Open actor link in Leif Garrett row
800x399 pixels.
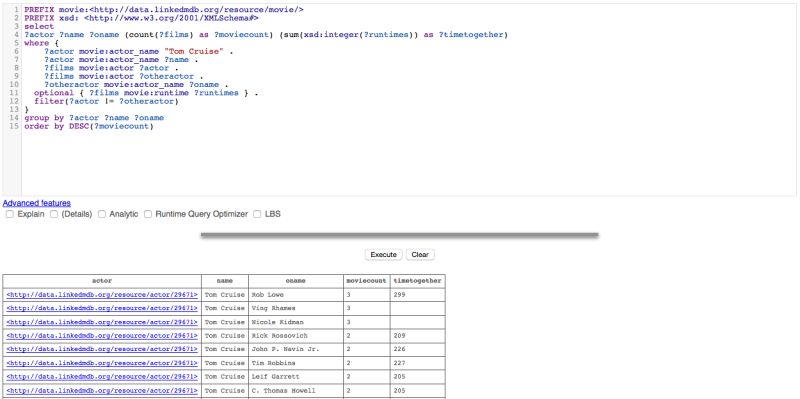click(x=102, y=377)
